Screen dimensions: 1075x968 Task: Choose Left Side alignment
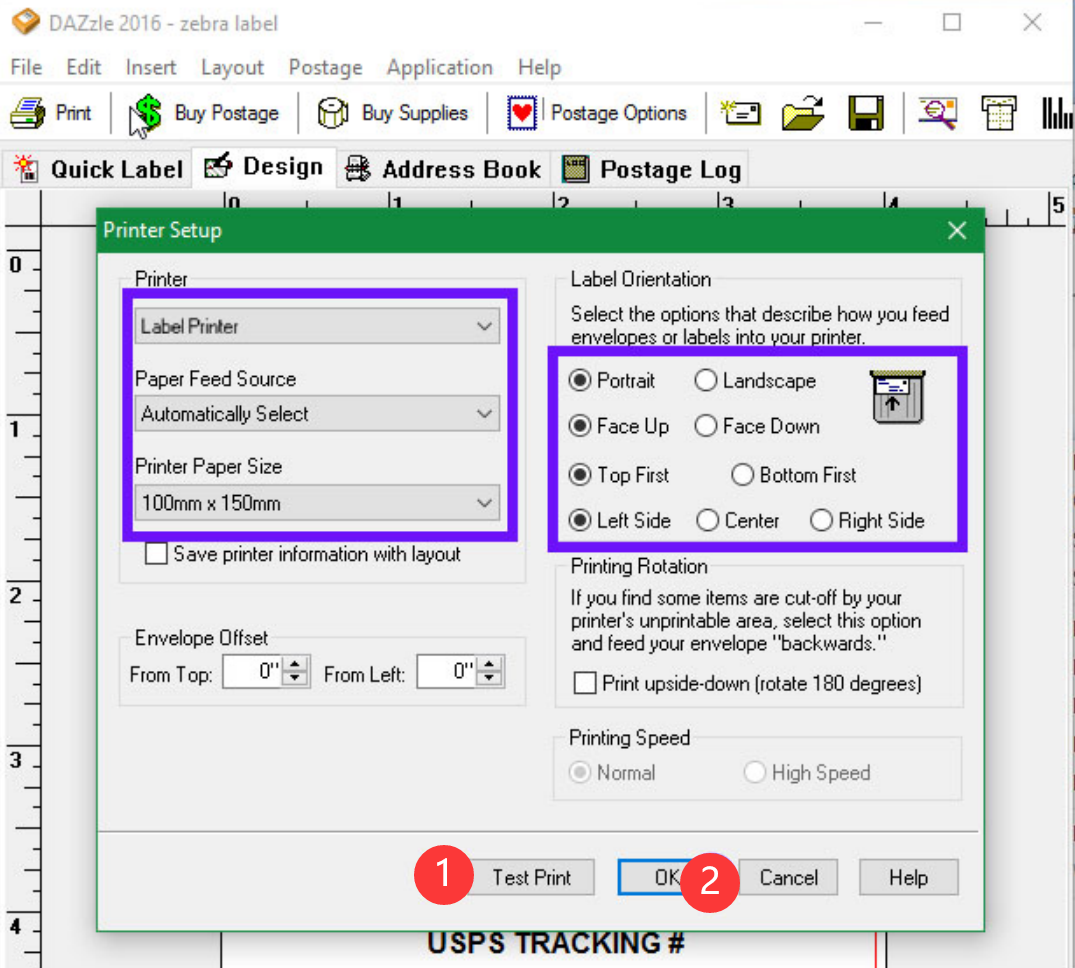pyautogui.click(x=619, y=521)
